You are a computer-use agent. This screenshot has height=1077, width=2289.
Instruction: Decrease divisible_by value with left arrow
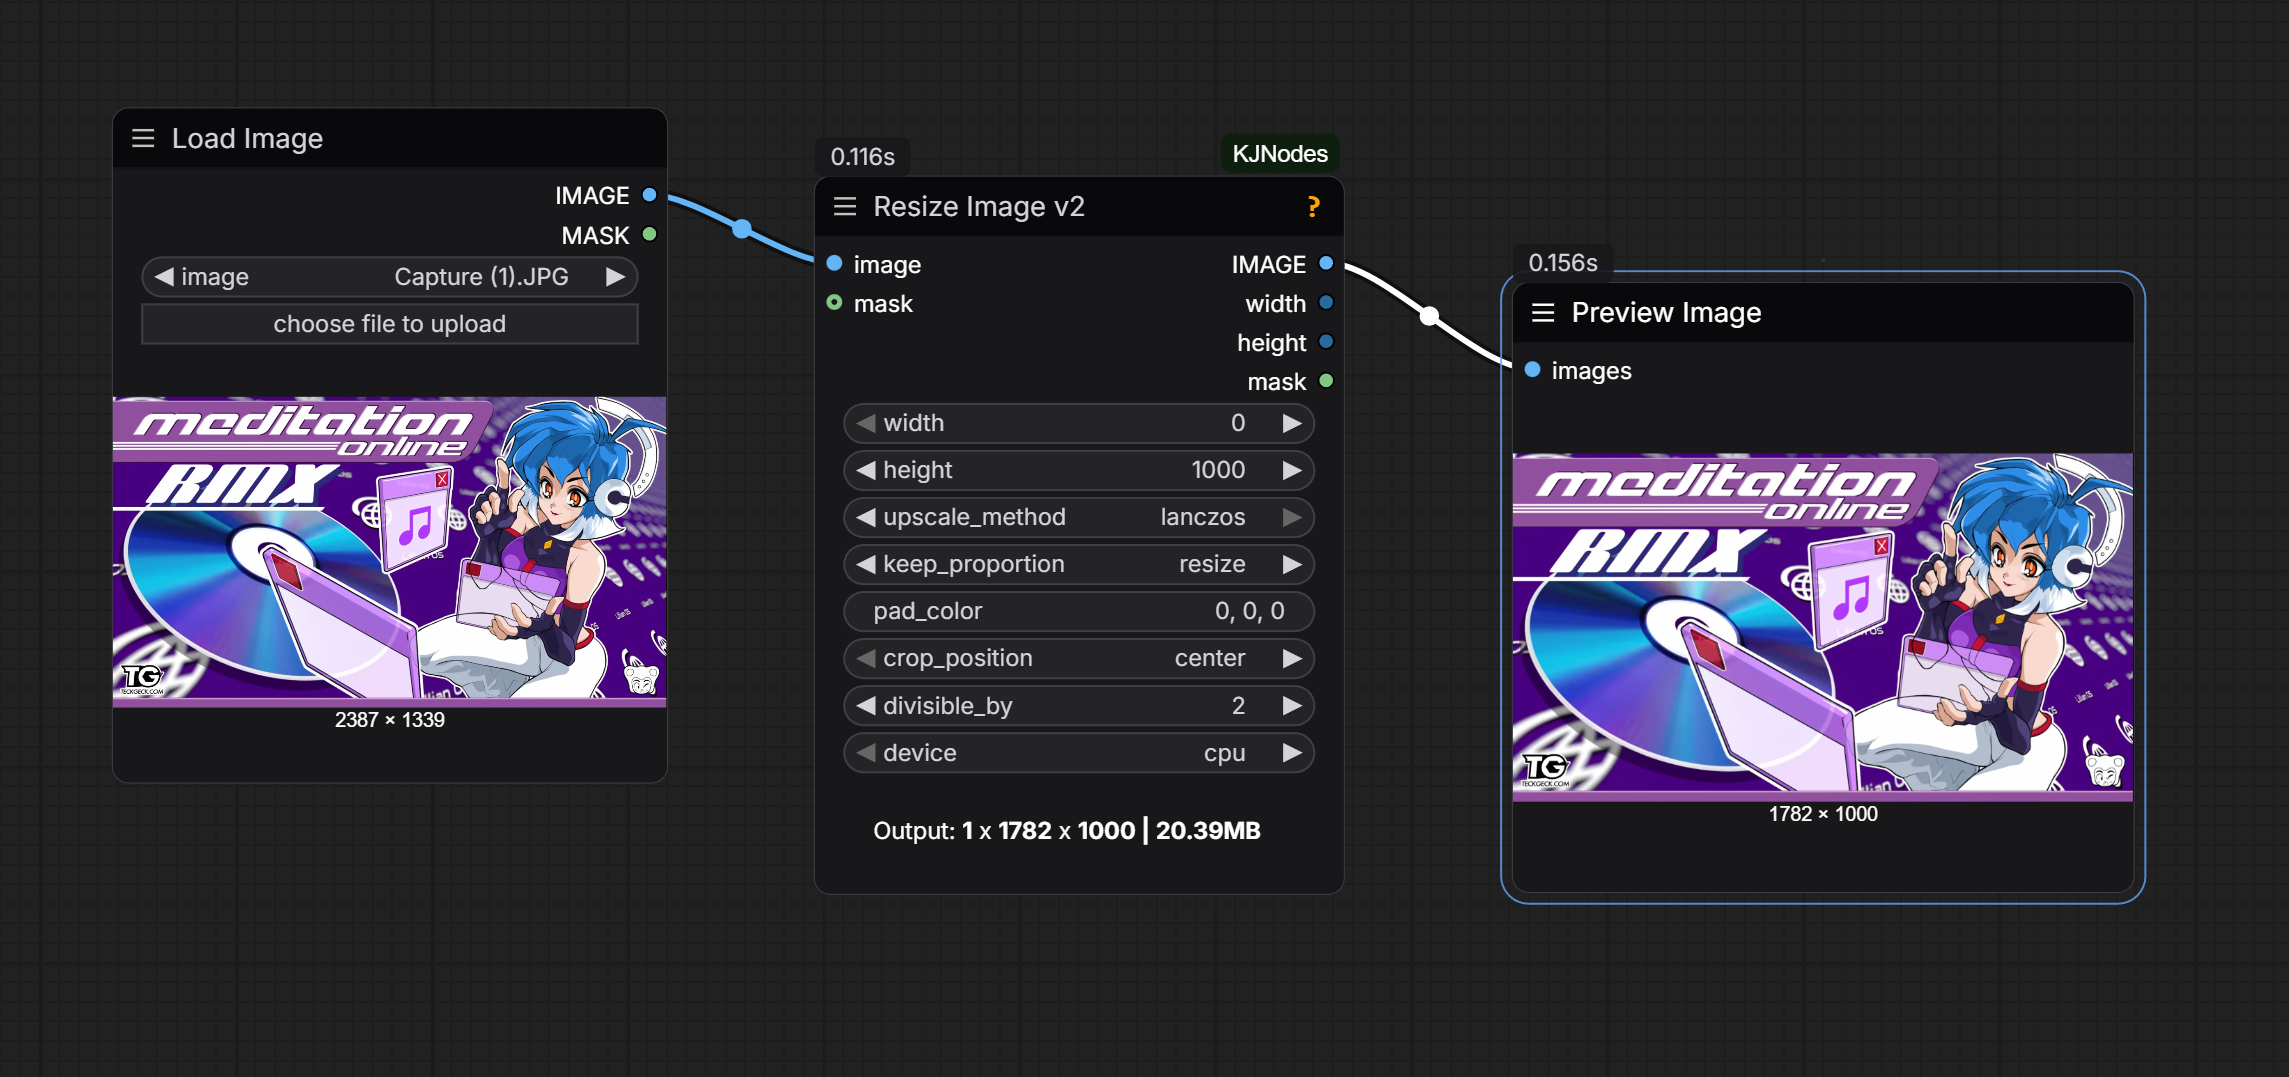[866, 706]
